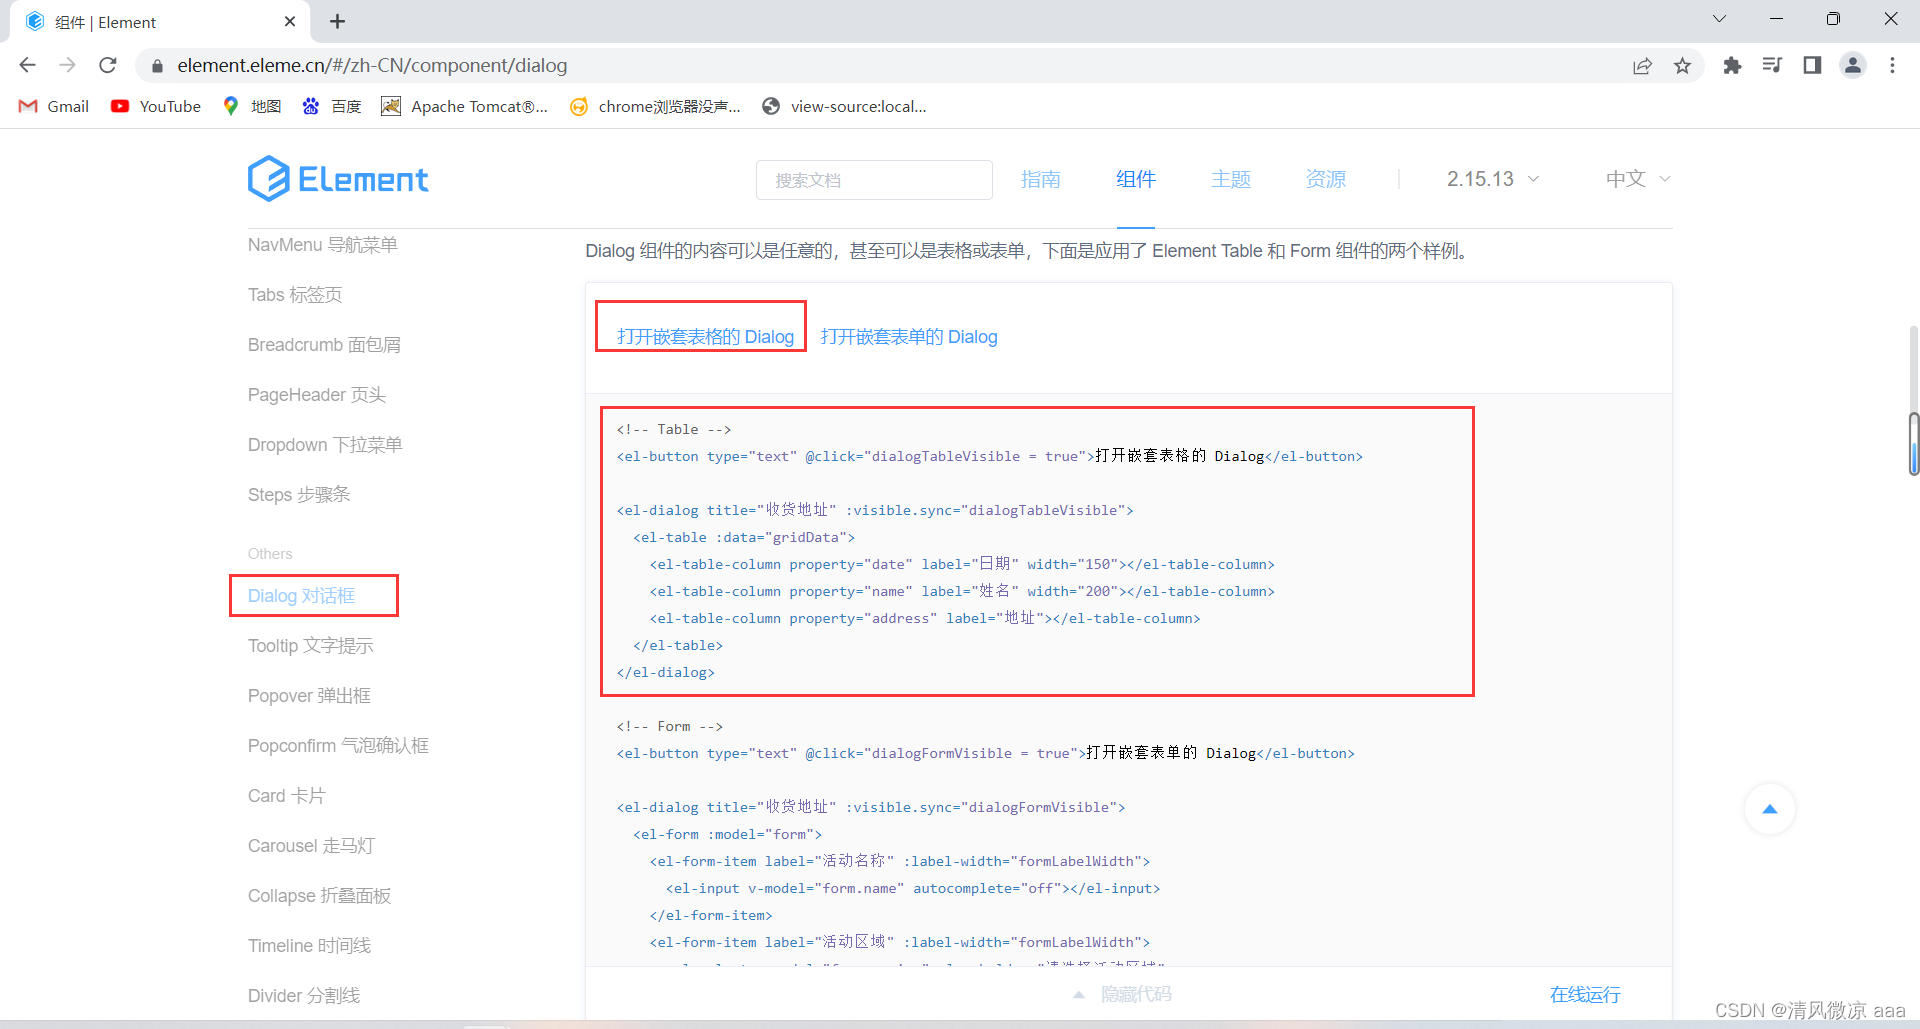Click the Element logo
This screenshot has width=1920, height=1029.
(x=338, y=179)
